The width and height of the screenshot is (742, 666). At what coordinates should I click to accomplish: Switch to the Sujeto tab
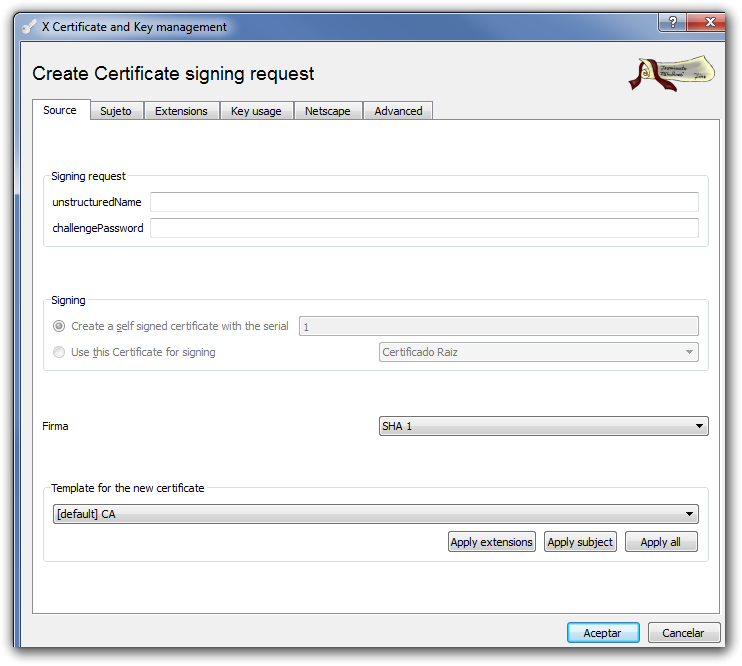116,111
